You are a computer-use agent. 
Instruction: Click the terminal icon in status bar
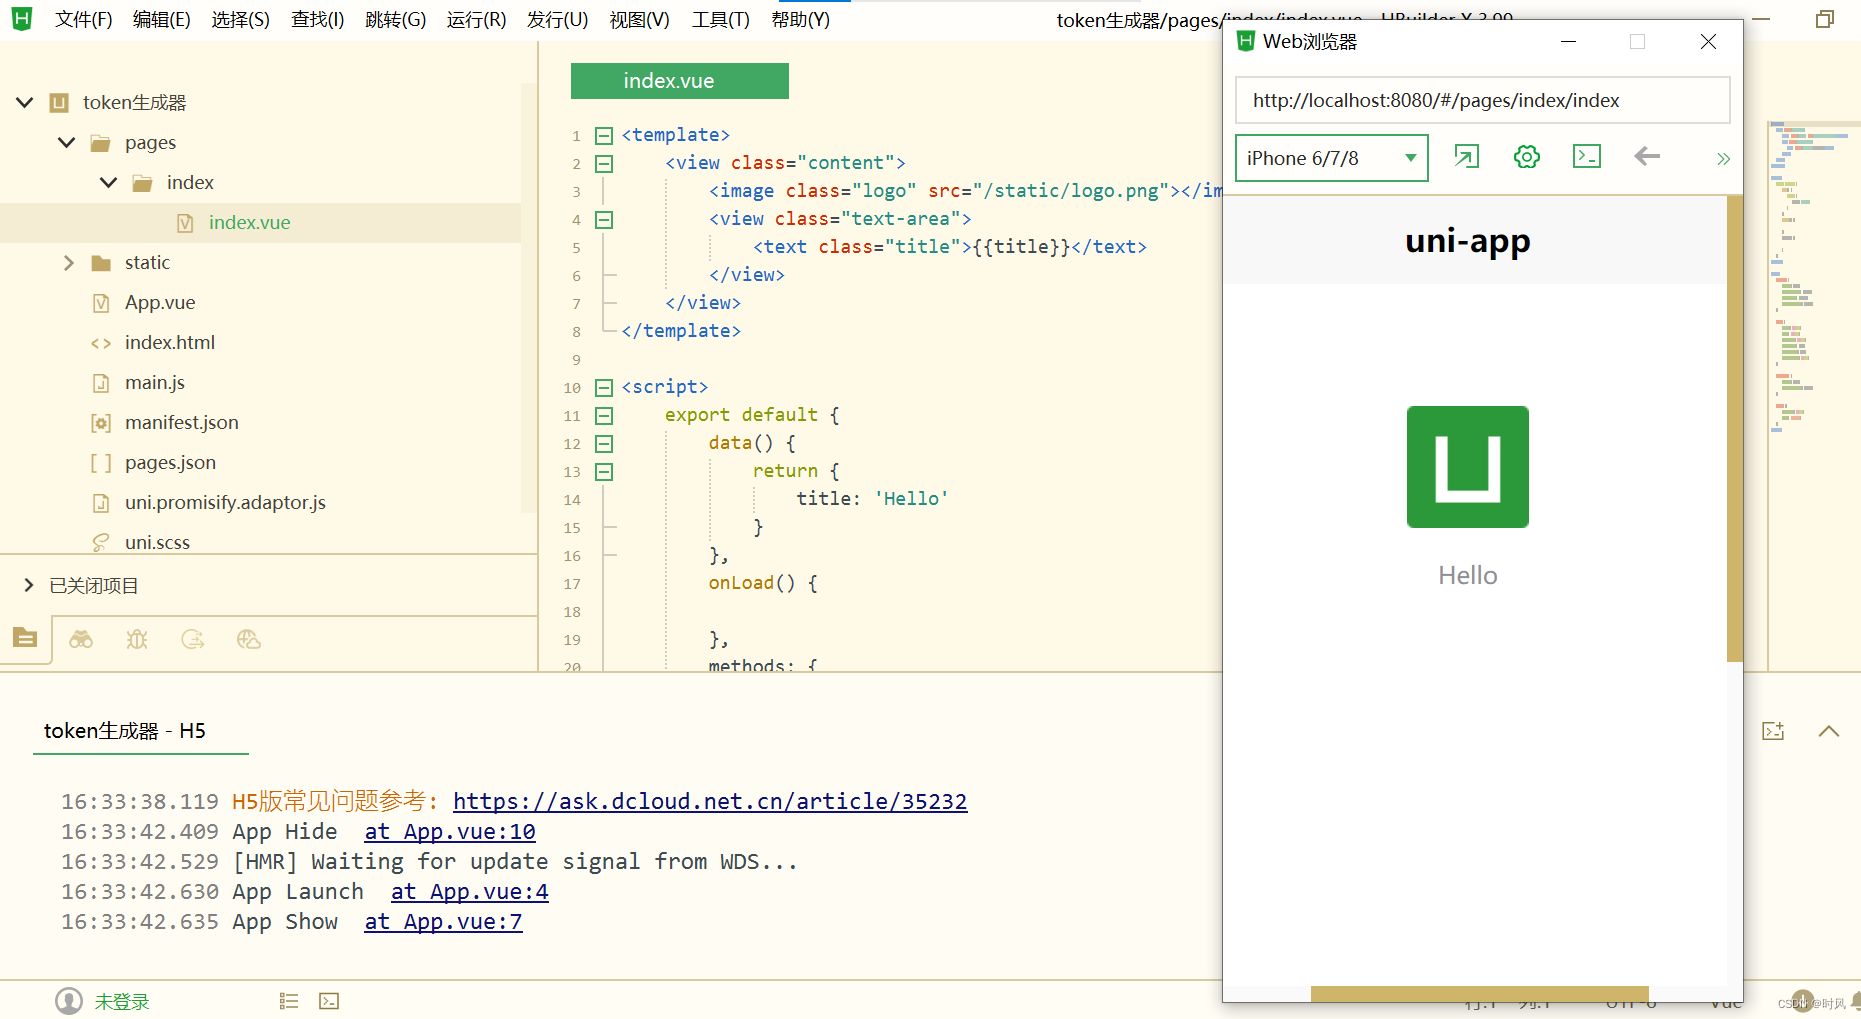[x=329, y=1001]
